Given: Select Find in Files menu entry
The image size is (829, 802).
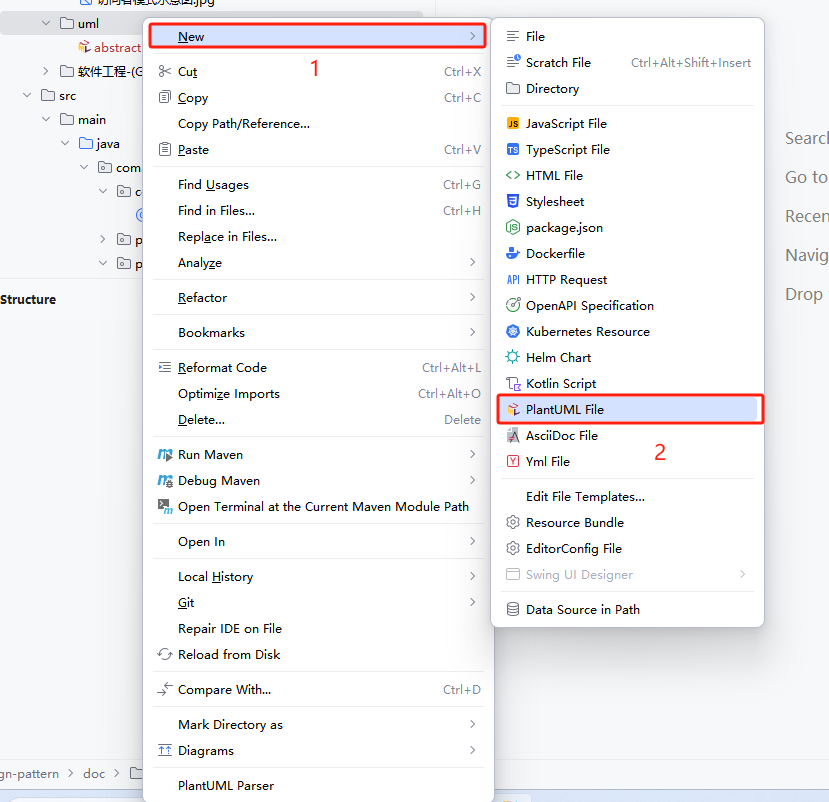Looking at the screenshot, I should tap(216, 211).
